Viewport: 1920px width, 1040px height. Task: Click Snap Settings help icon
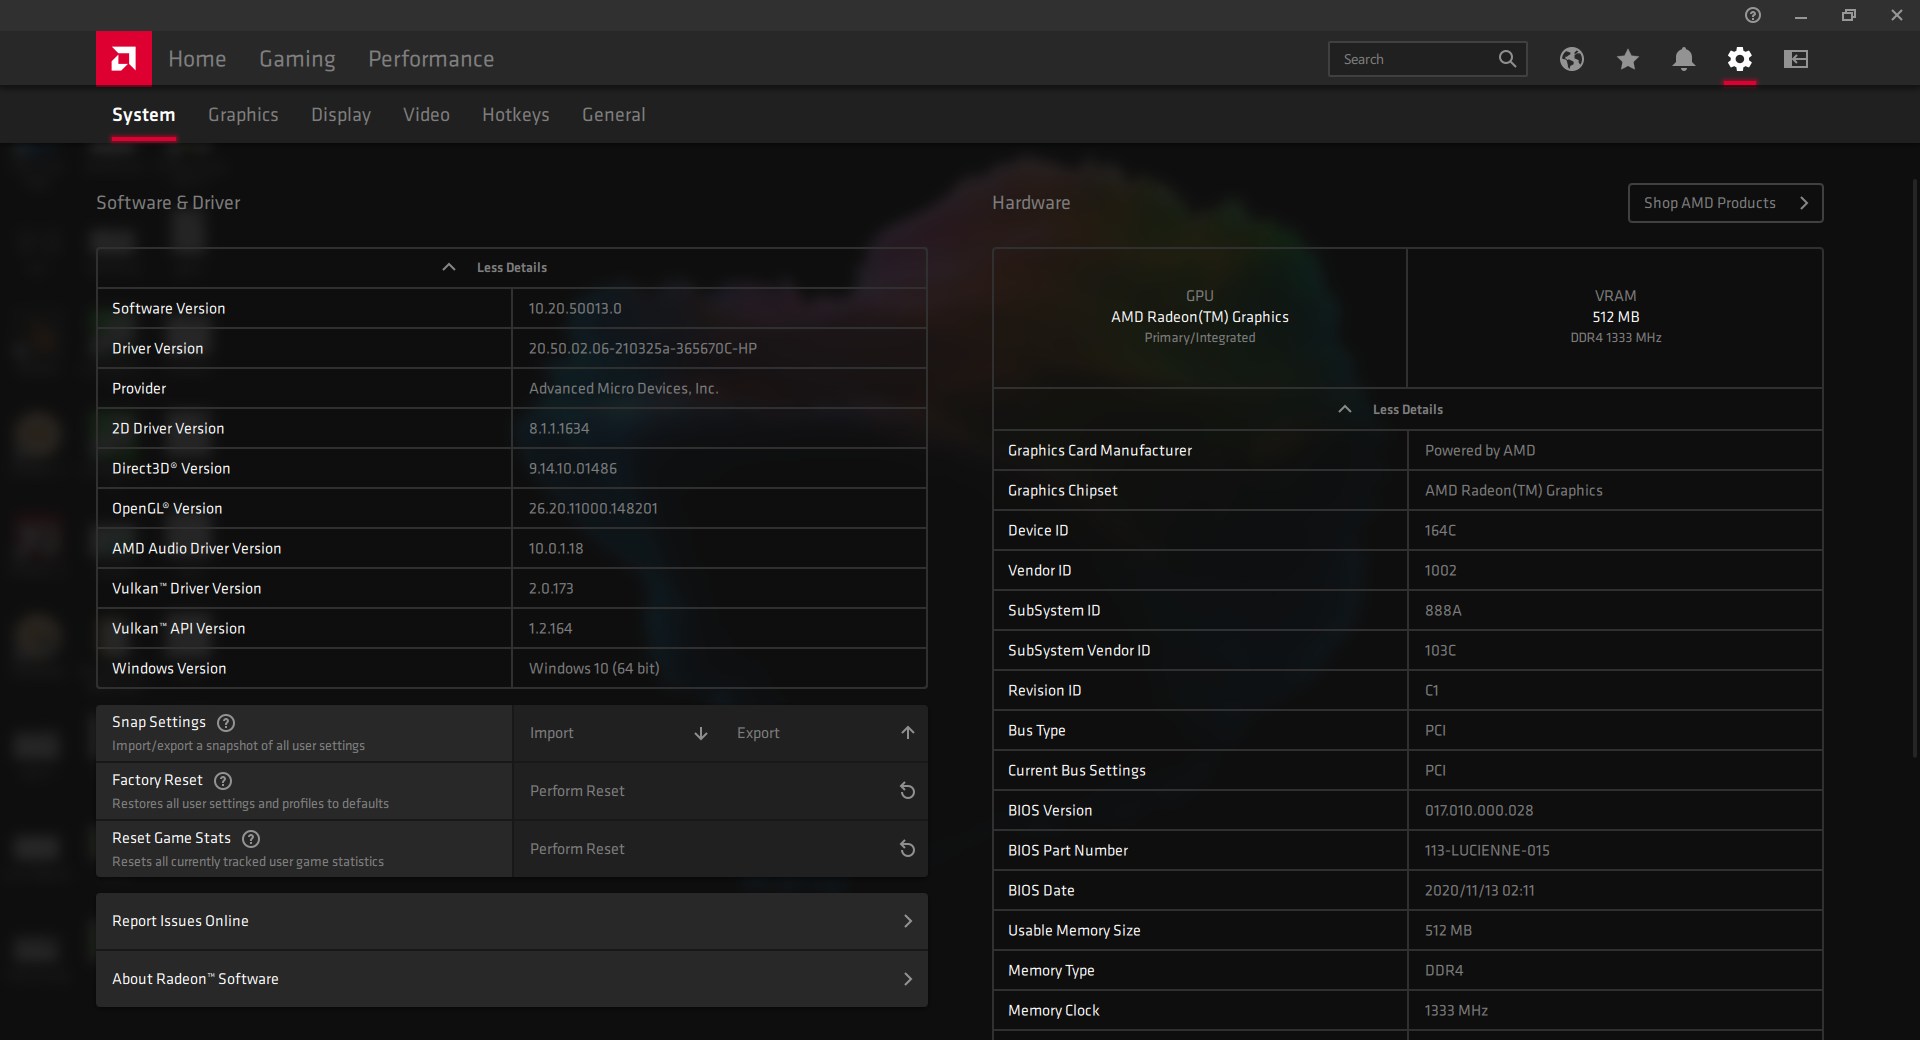click(x=226, y=722)
